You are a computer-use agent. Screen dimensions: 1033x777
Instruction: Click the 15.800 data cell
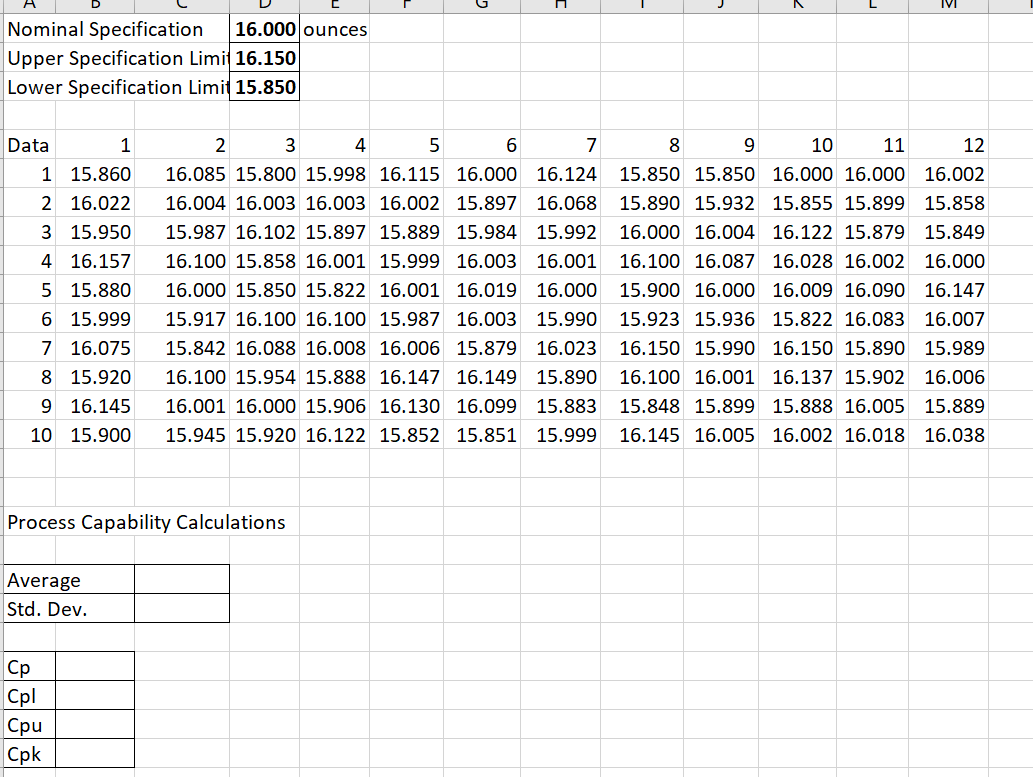[x=264, y=174]
